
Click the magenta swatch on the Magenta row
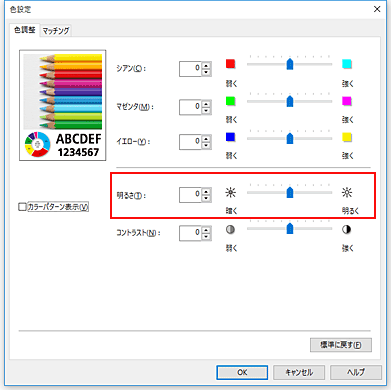(347, 101)
